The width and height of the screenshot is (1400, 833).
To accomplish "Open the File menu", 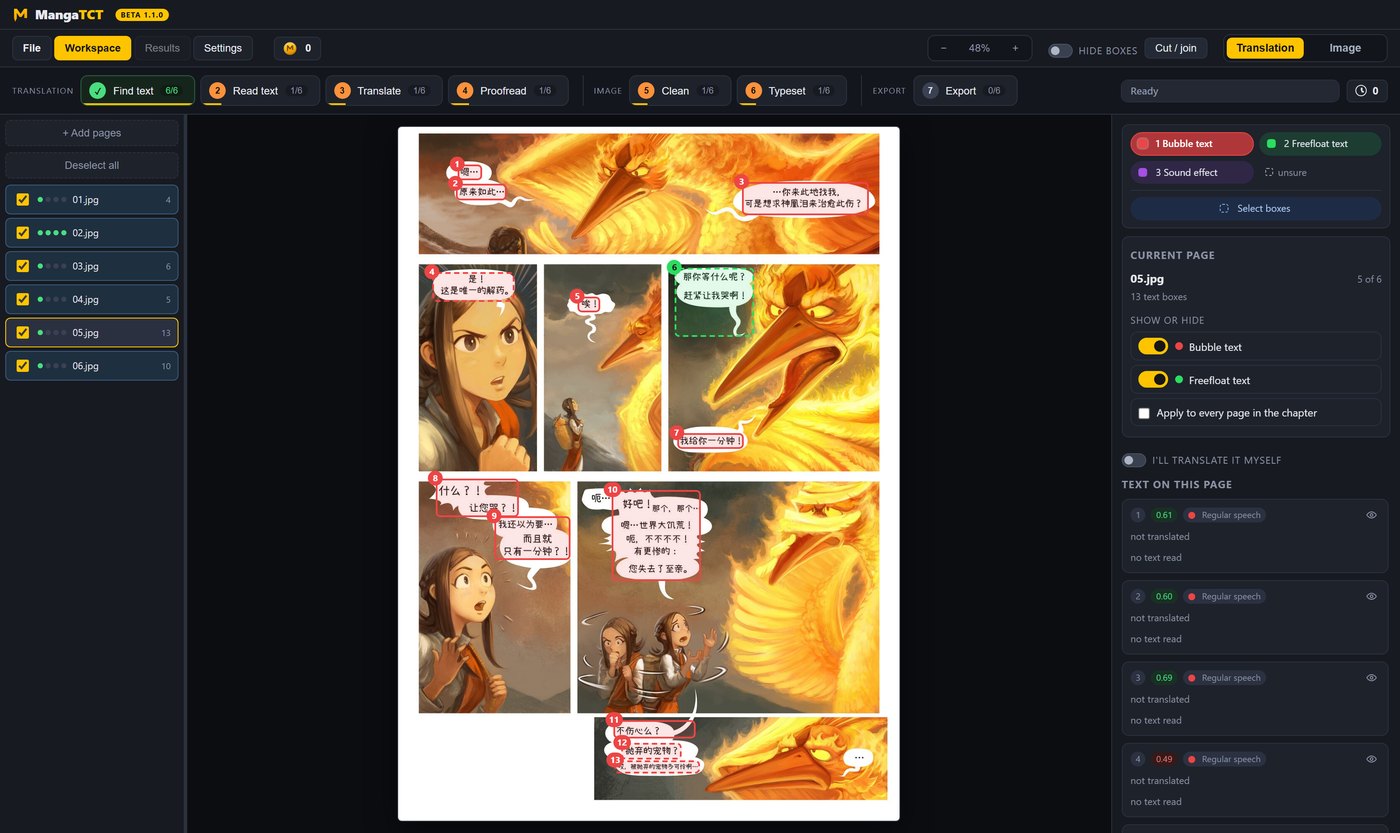I will coord(32,48).
